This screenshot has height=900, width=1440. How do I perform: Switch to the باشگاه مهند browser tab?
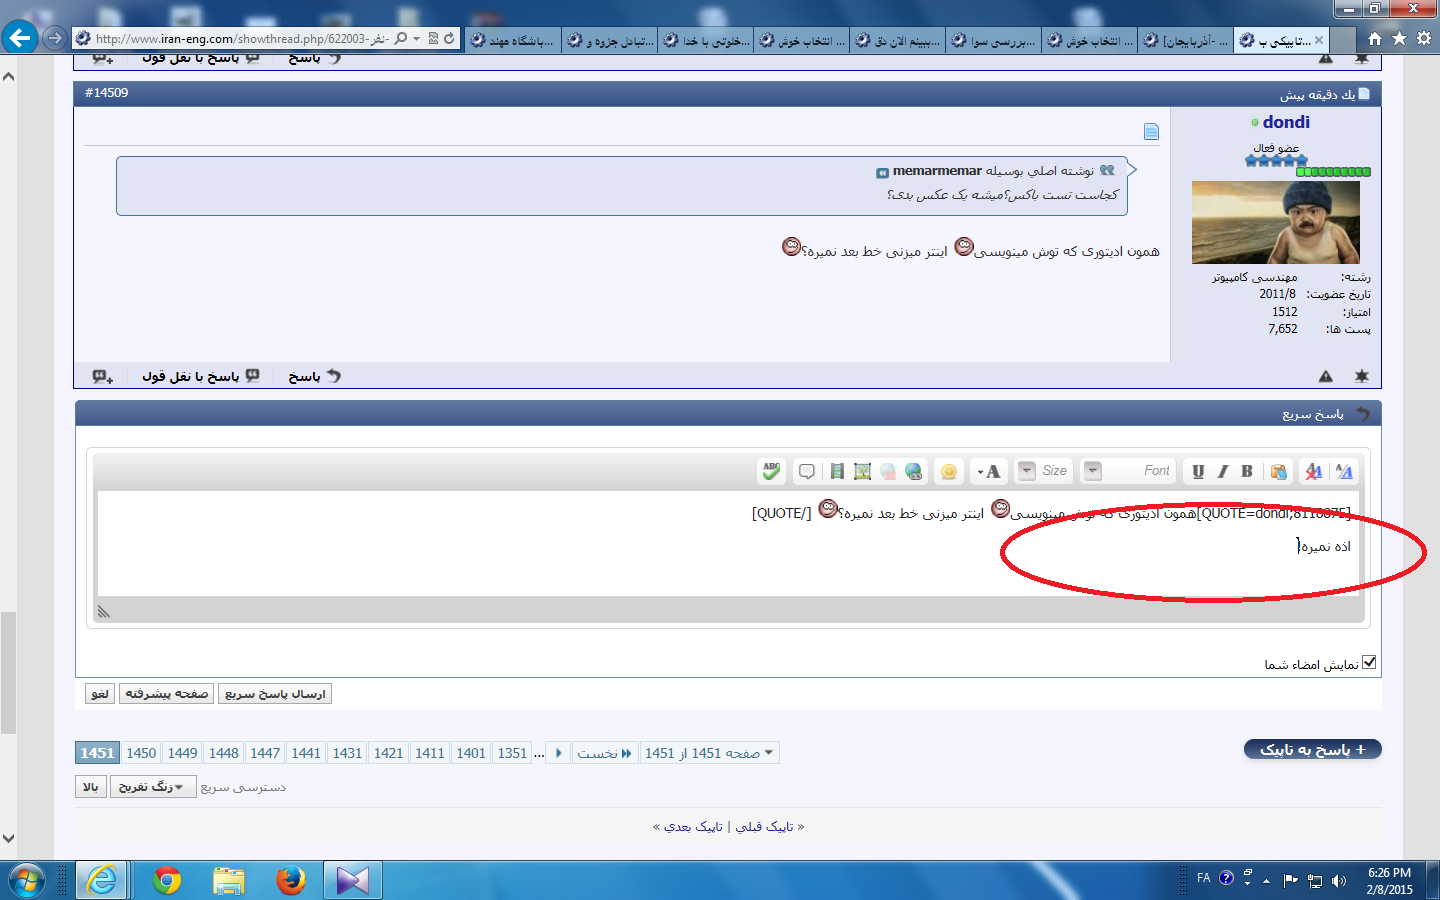512,40
